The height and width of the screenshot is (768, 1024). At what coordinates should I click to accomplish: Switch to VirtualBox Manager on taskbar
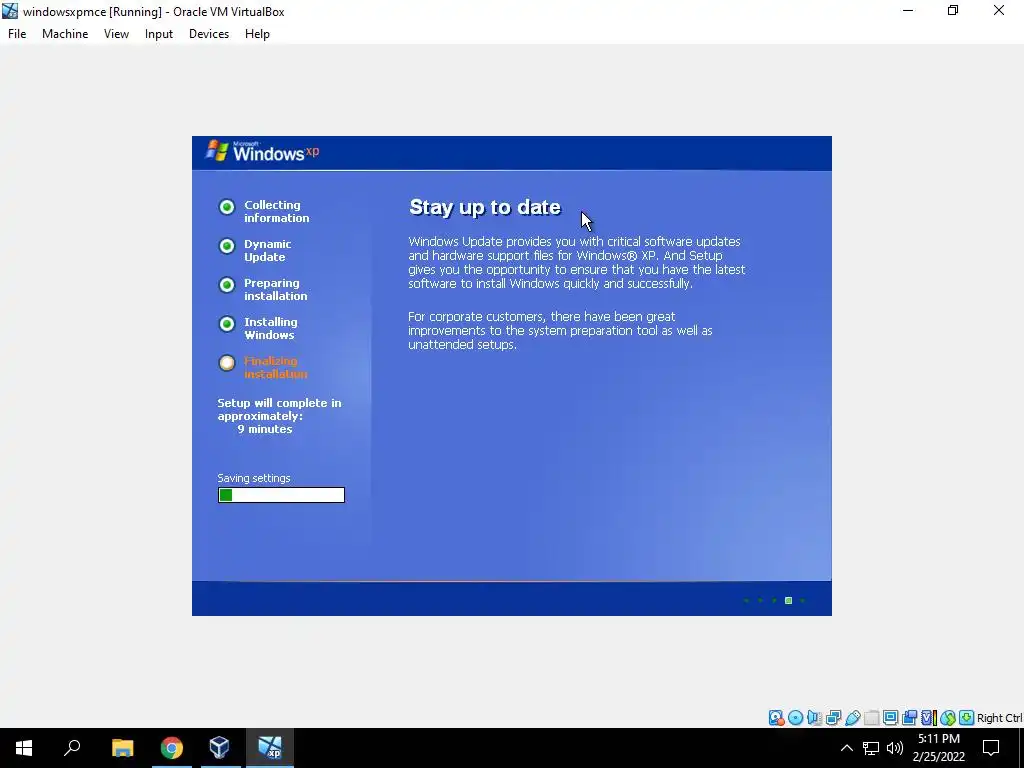(219, 748)
